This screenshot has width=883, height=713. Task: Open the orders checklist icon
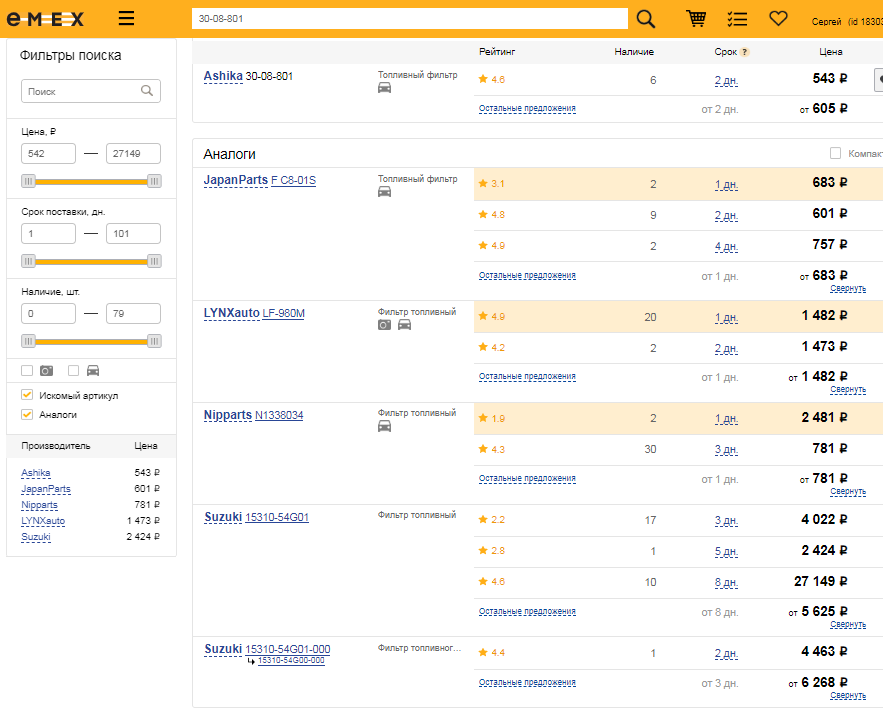click(737, 19)
